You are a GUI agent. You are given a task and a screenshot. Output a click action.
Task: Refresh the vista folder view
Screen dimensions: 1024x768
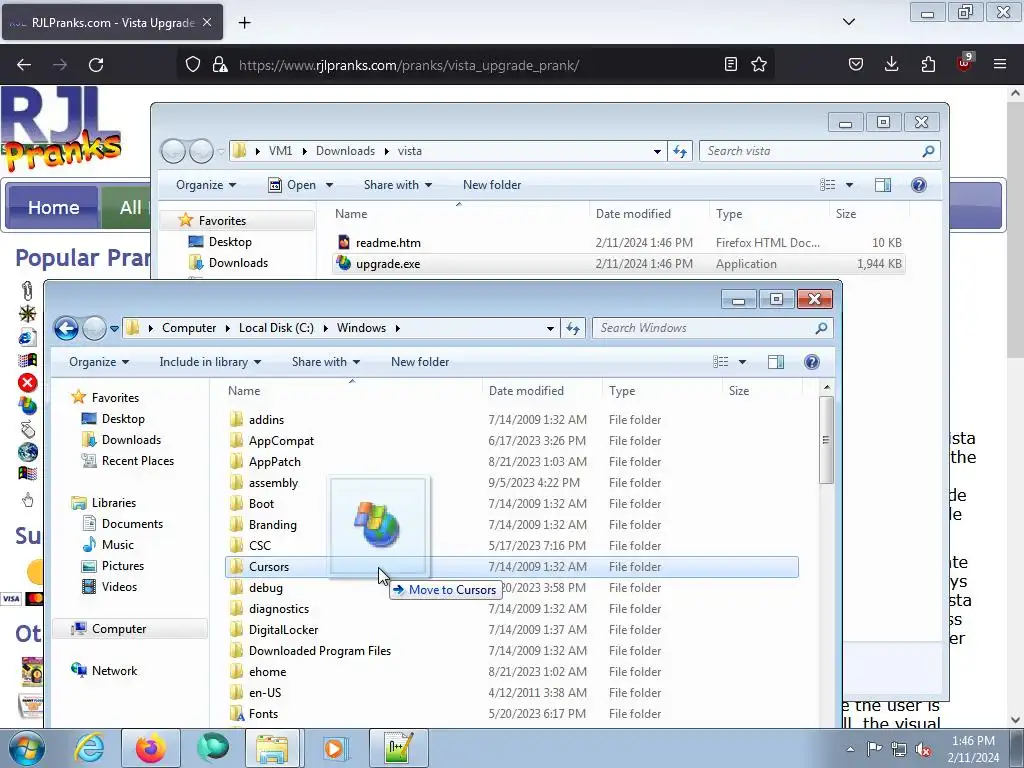tap(680, 152)
